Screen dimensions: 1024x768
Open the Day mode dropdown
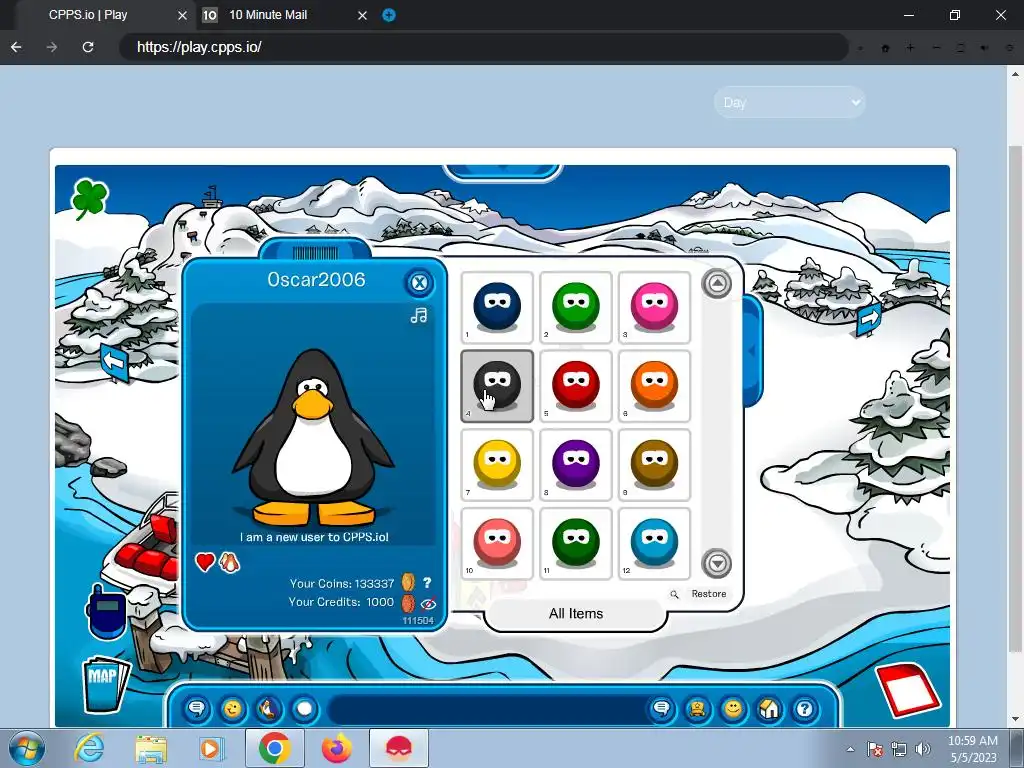[x=790, y=103]
